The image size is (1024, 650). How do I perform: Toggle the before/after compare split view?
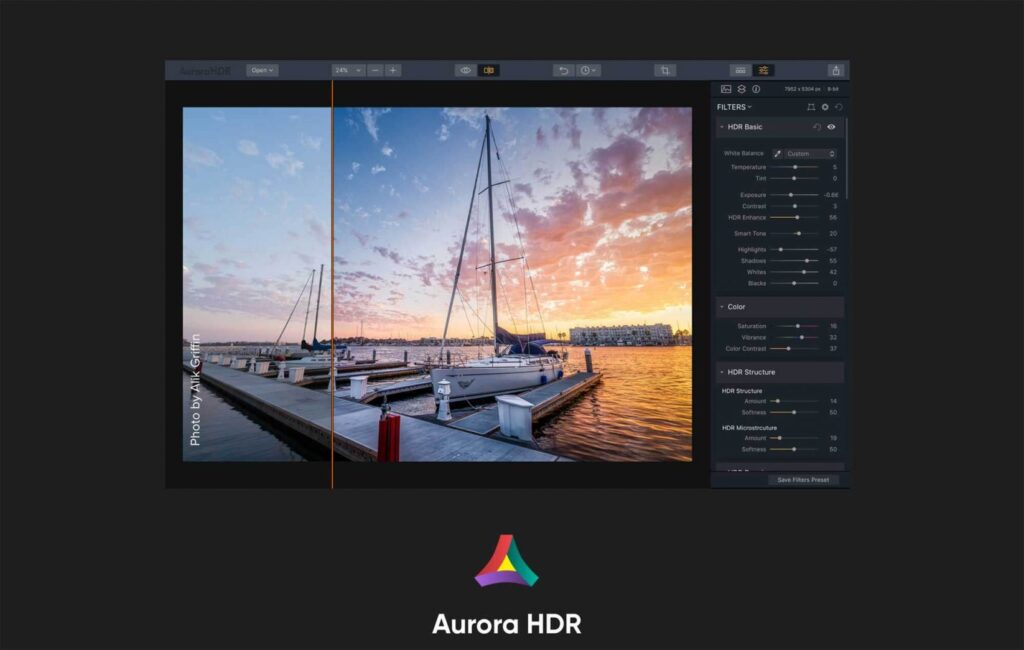point(488,70)
